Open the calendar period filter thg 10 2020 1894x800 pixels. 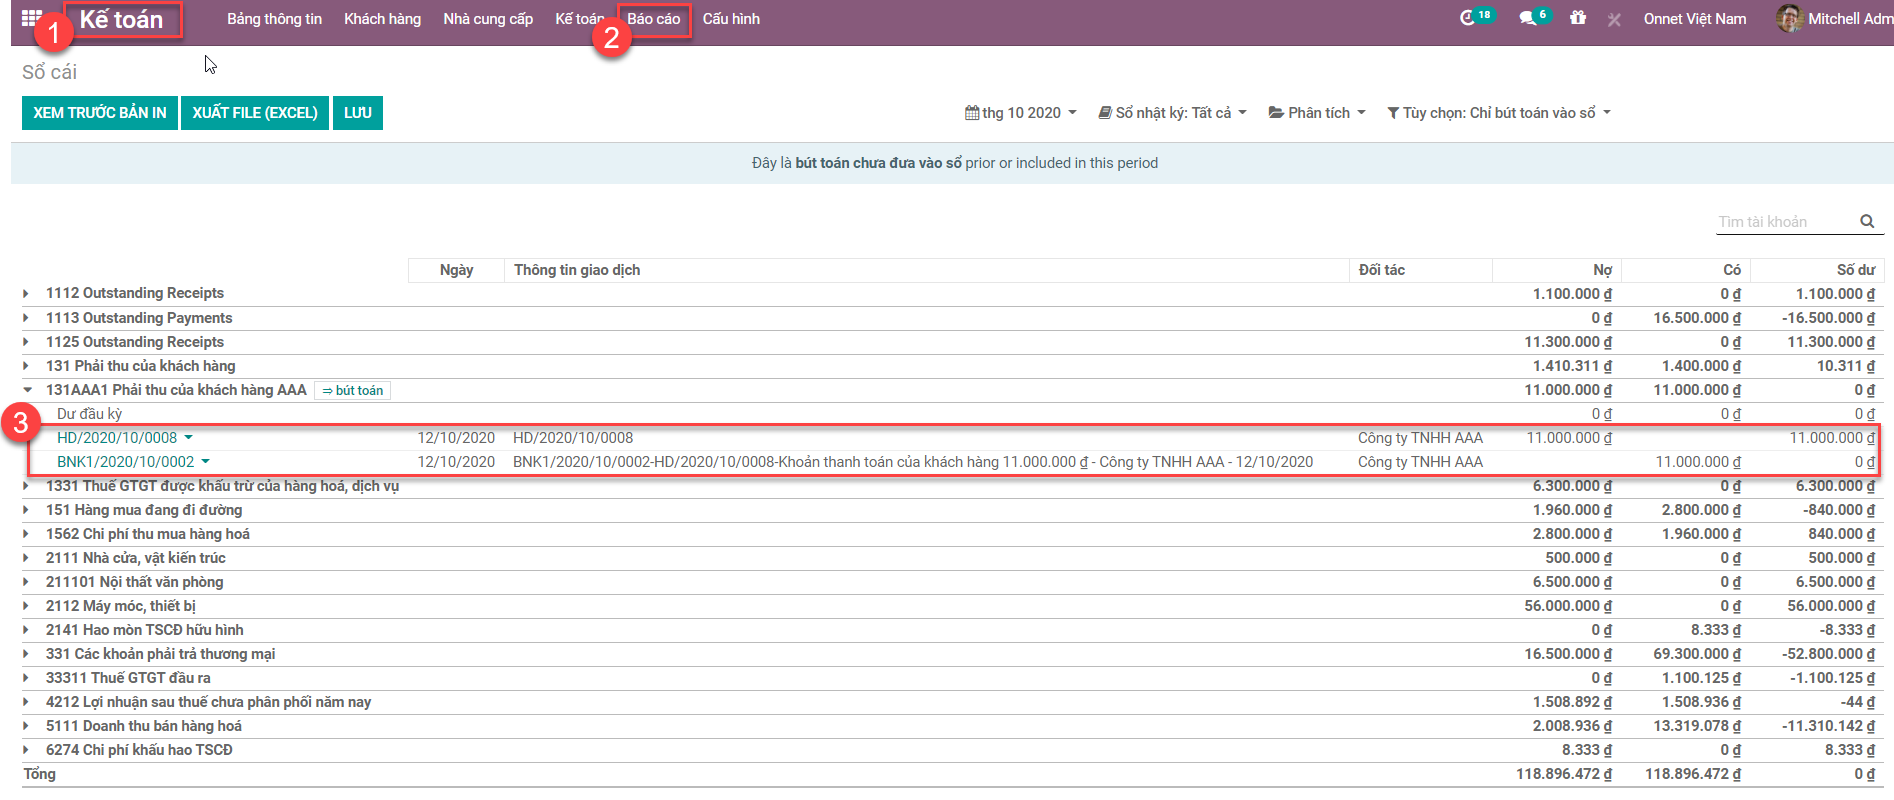[x=1020, y=113]
